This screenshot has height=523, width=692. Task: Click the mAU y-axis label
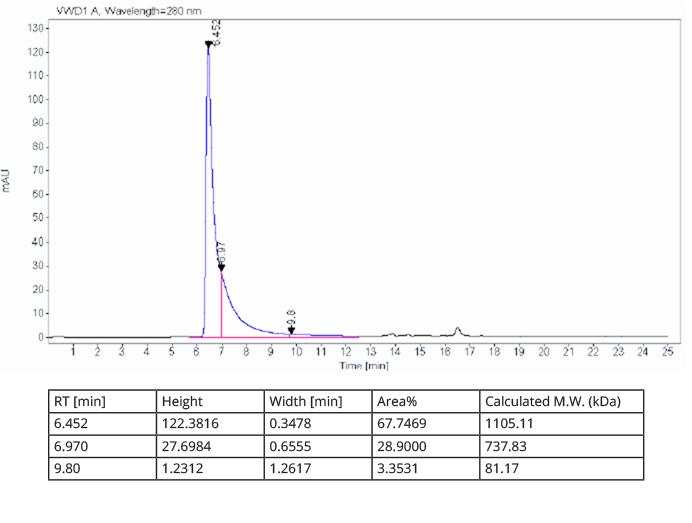[x=9, y=181]
